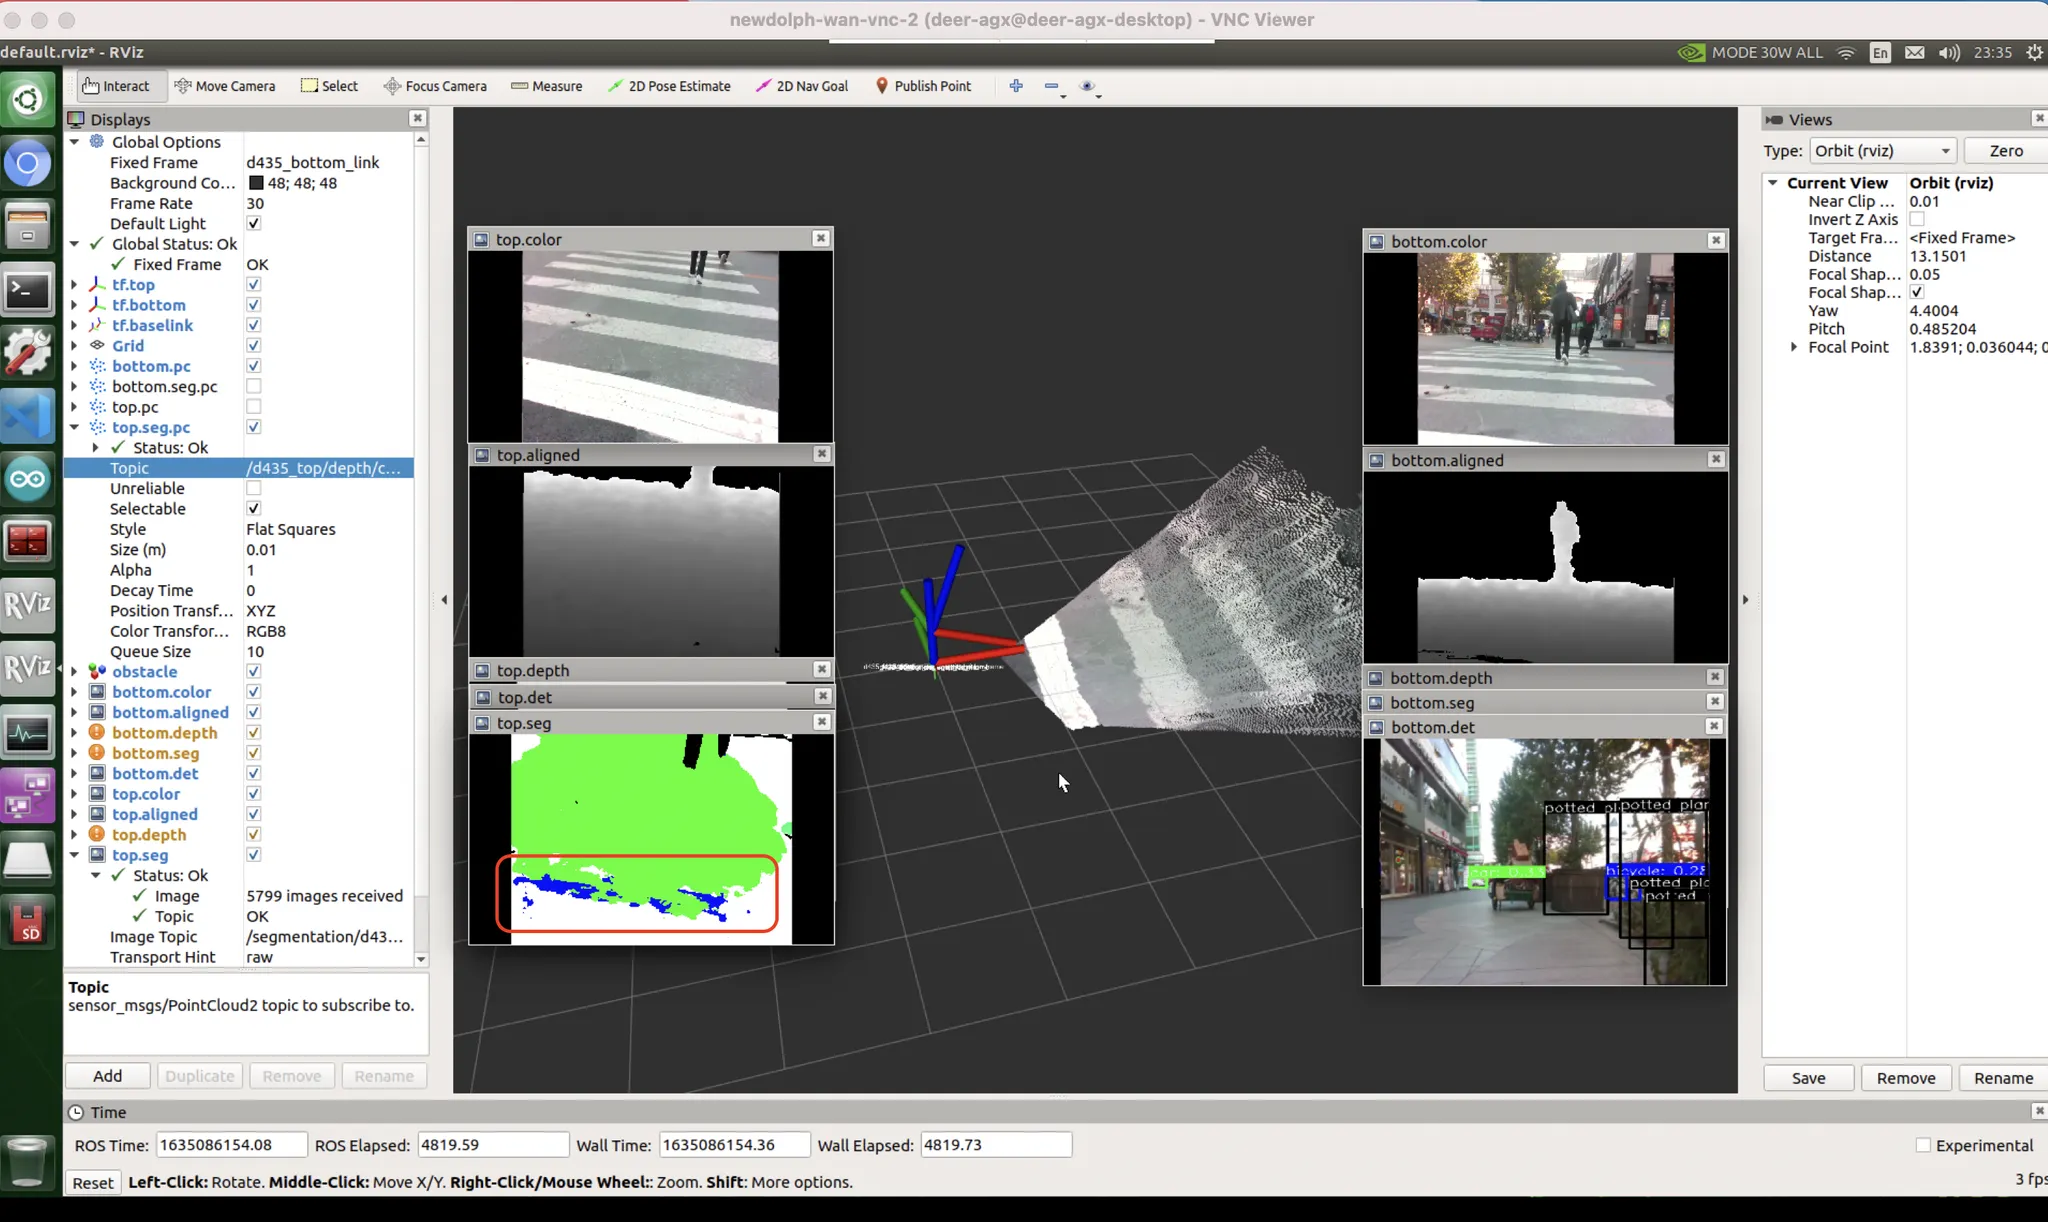Open Chromium browser from the dock

[x=28, y=163]
